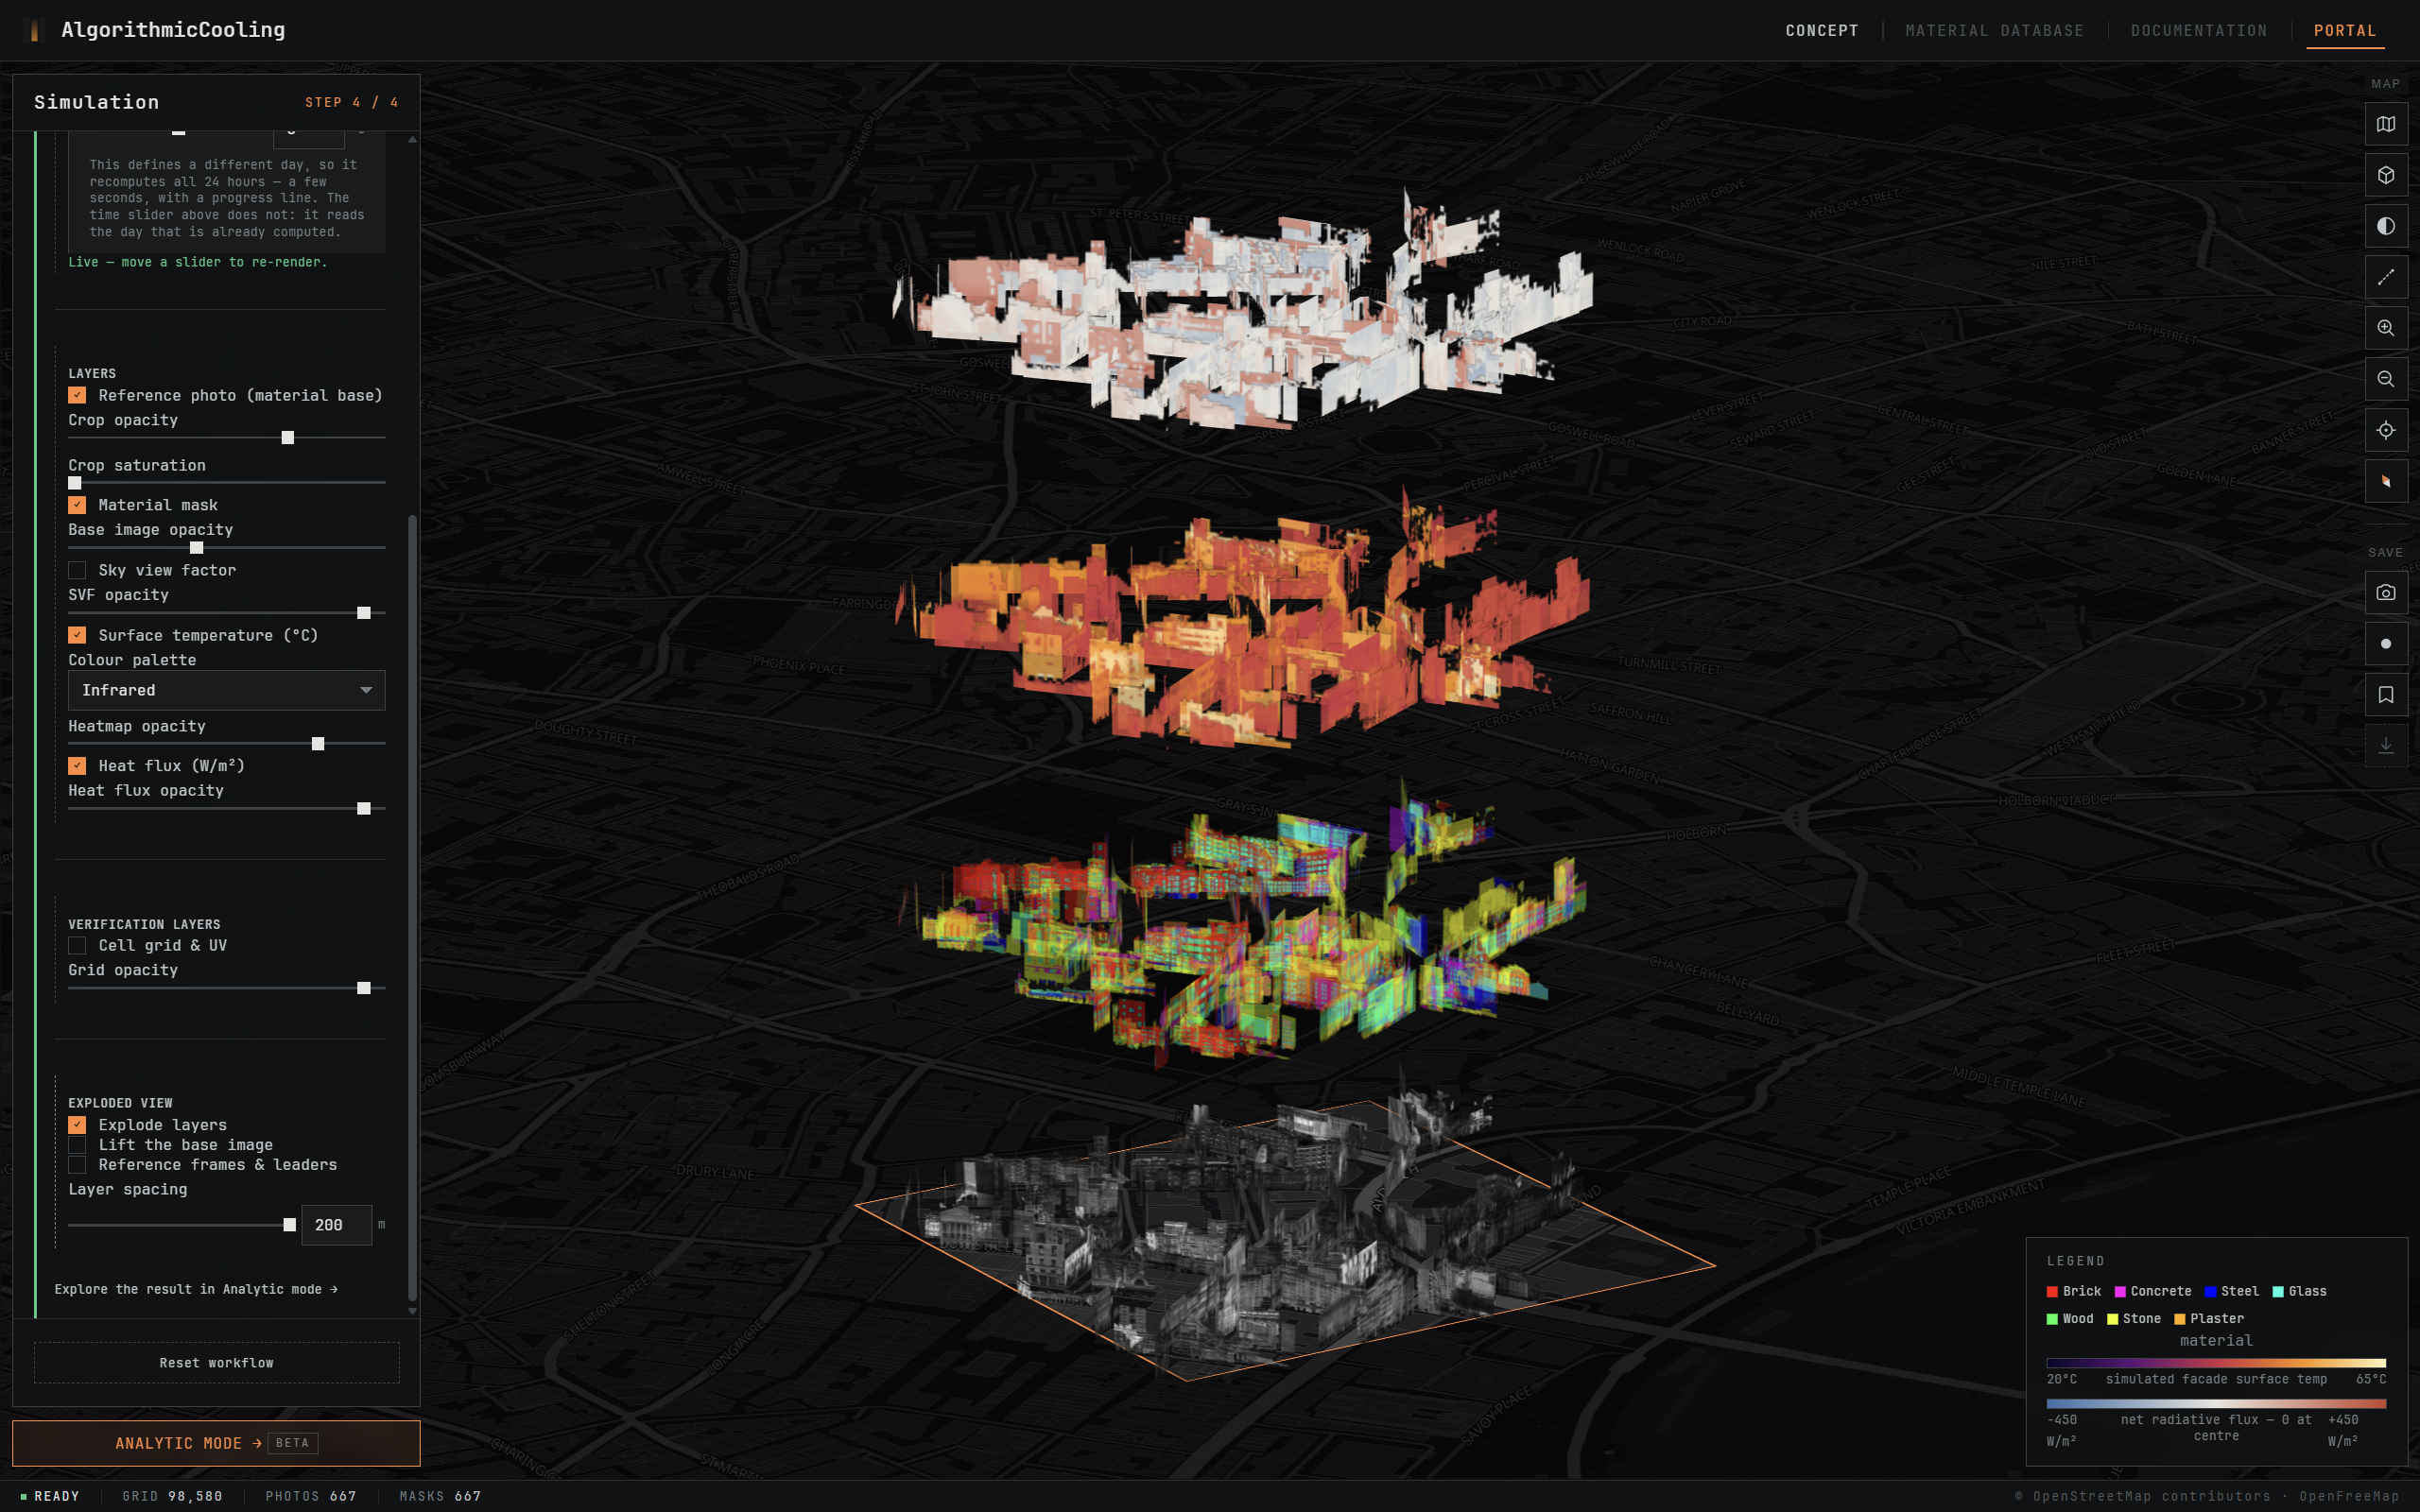Uncheck Reference photo (material base)
This screenshot has width=2420, height=1512.
coord(77,395)
